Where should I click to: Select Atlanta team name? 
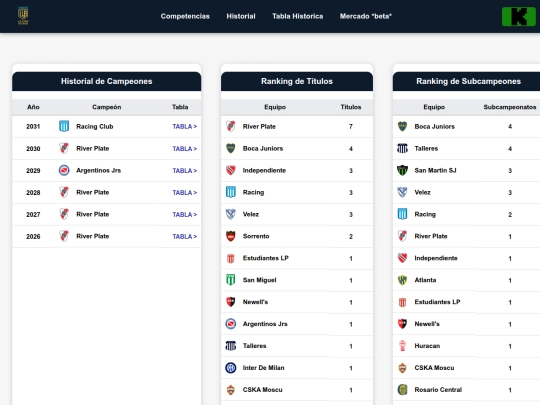(x=425, y=280)
